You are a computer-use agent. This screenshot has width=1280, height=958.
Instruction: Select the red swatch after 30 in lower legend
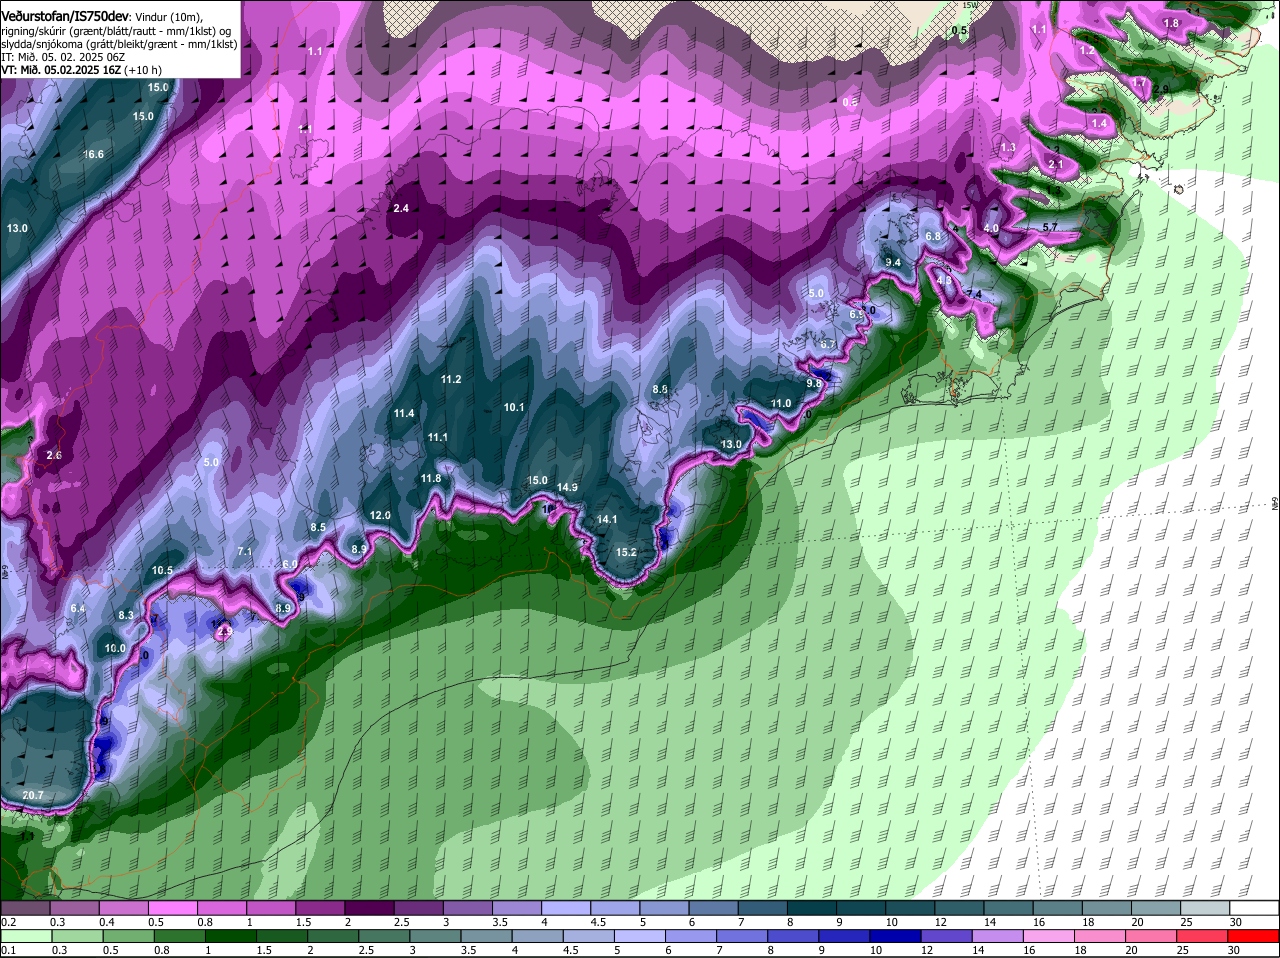pos(1255,935)
